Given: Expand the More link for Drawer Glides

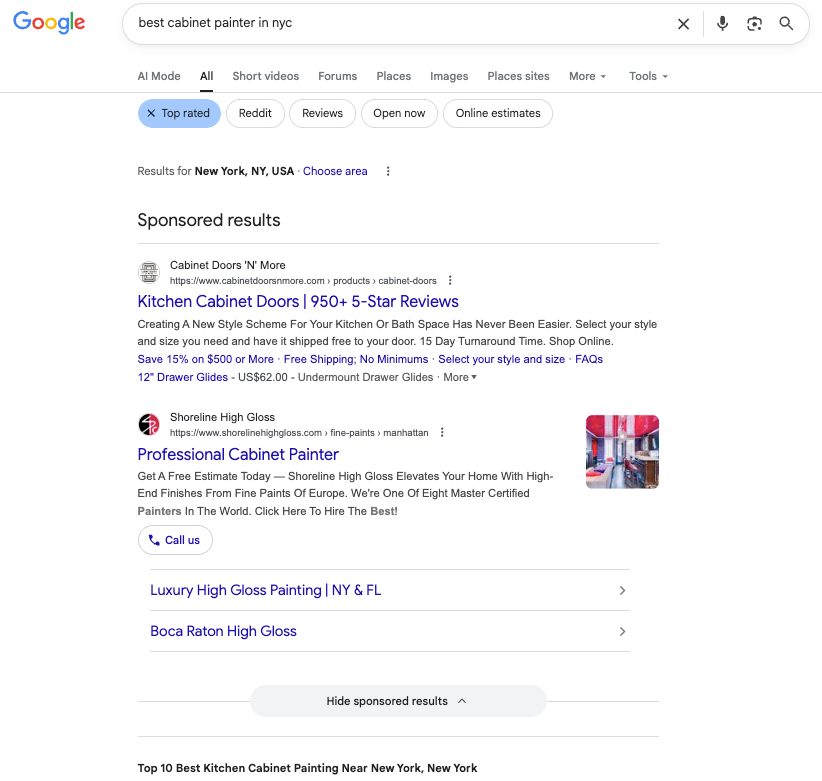Looking at the screenshot, I should (x=459, y=377).
